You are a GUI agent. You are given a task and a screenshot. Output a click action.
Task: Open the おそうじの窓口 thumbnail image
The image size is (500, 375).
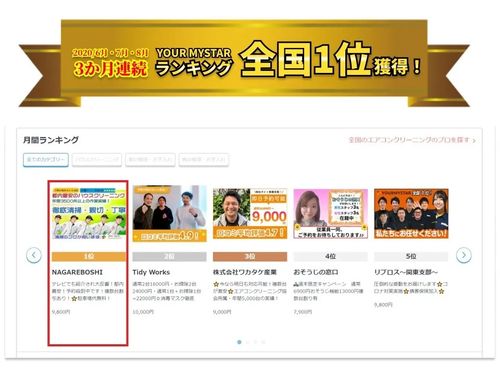coord(331,214)
